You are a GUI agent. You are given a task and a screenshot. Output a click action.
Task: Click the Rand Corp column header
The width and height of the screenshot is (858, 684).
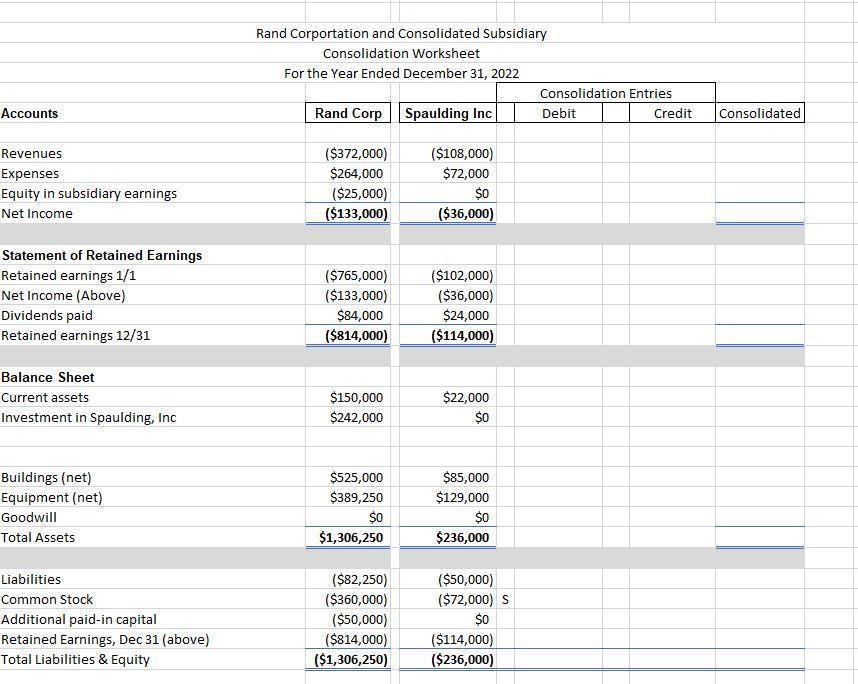[348, 113]
